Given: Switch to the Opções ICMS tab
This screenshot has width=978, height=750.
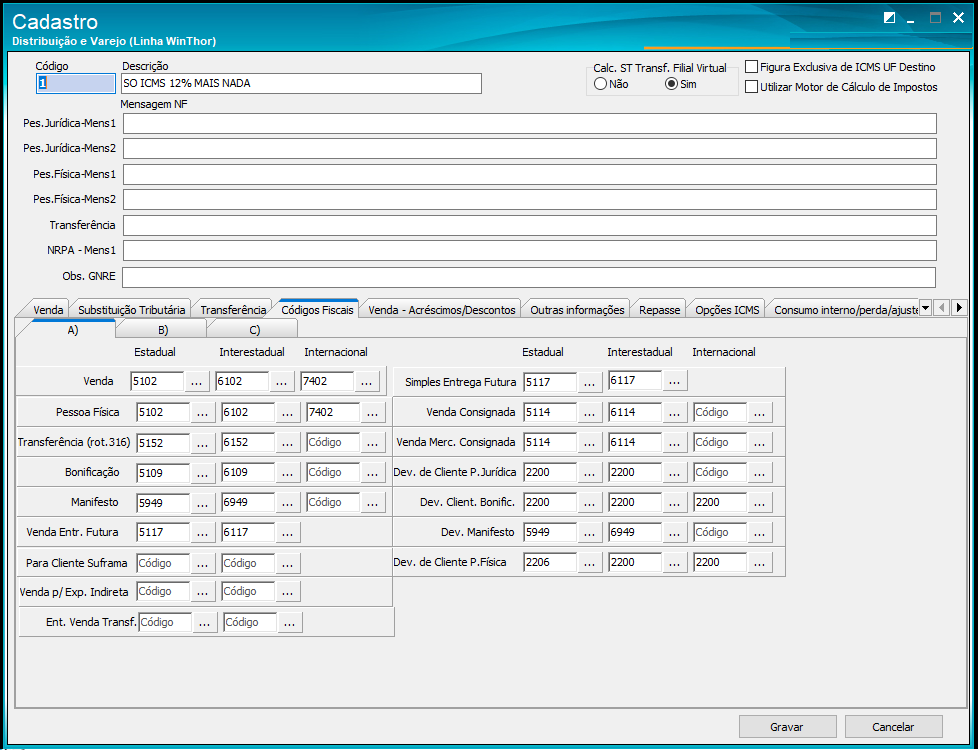Looking at the screenshot, I should 727,309.
